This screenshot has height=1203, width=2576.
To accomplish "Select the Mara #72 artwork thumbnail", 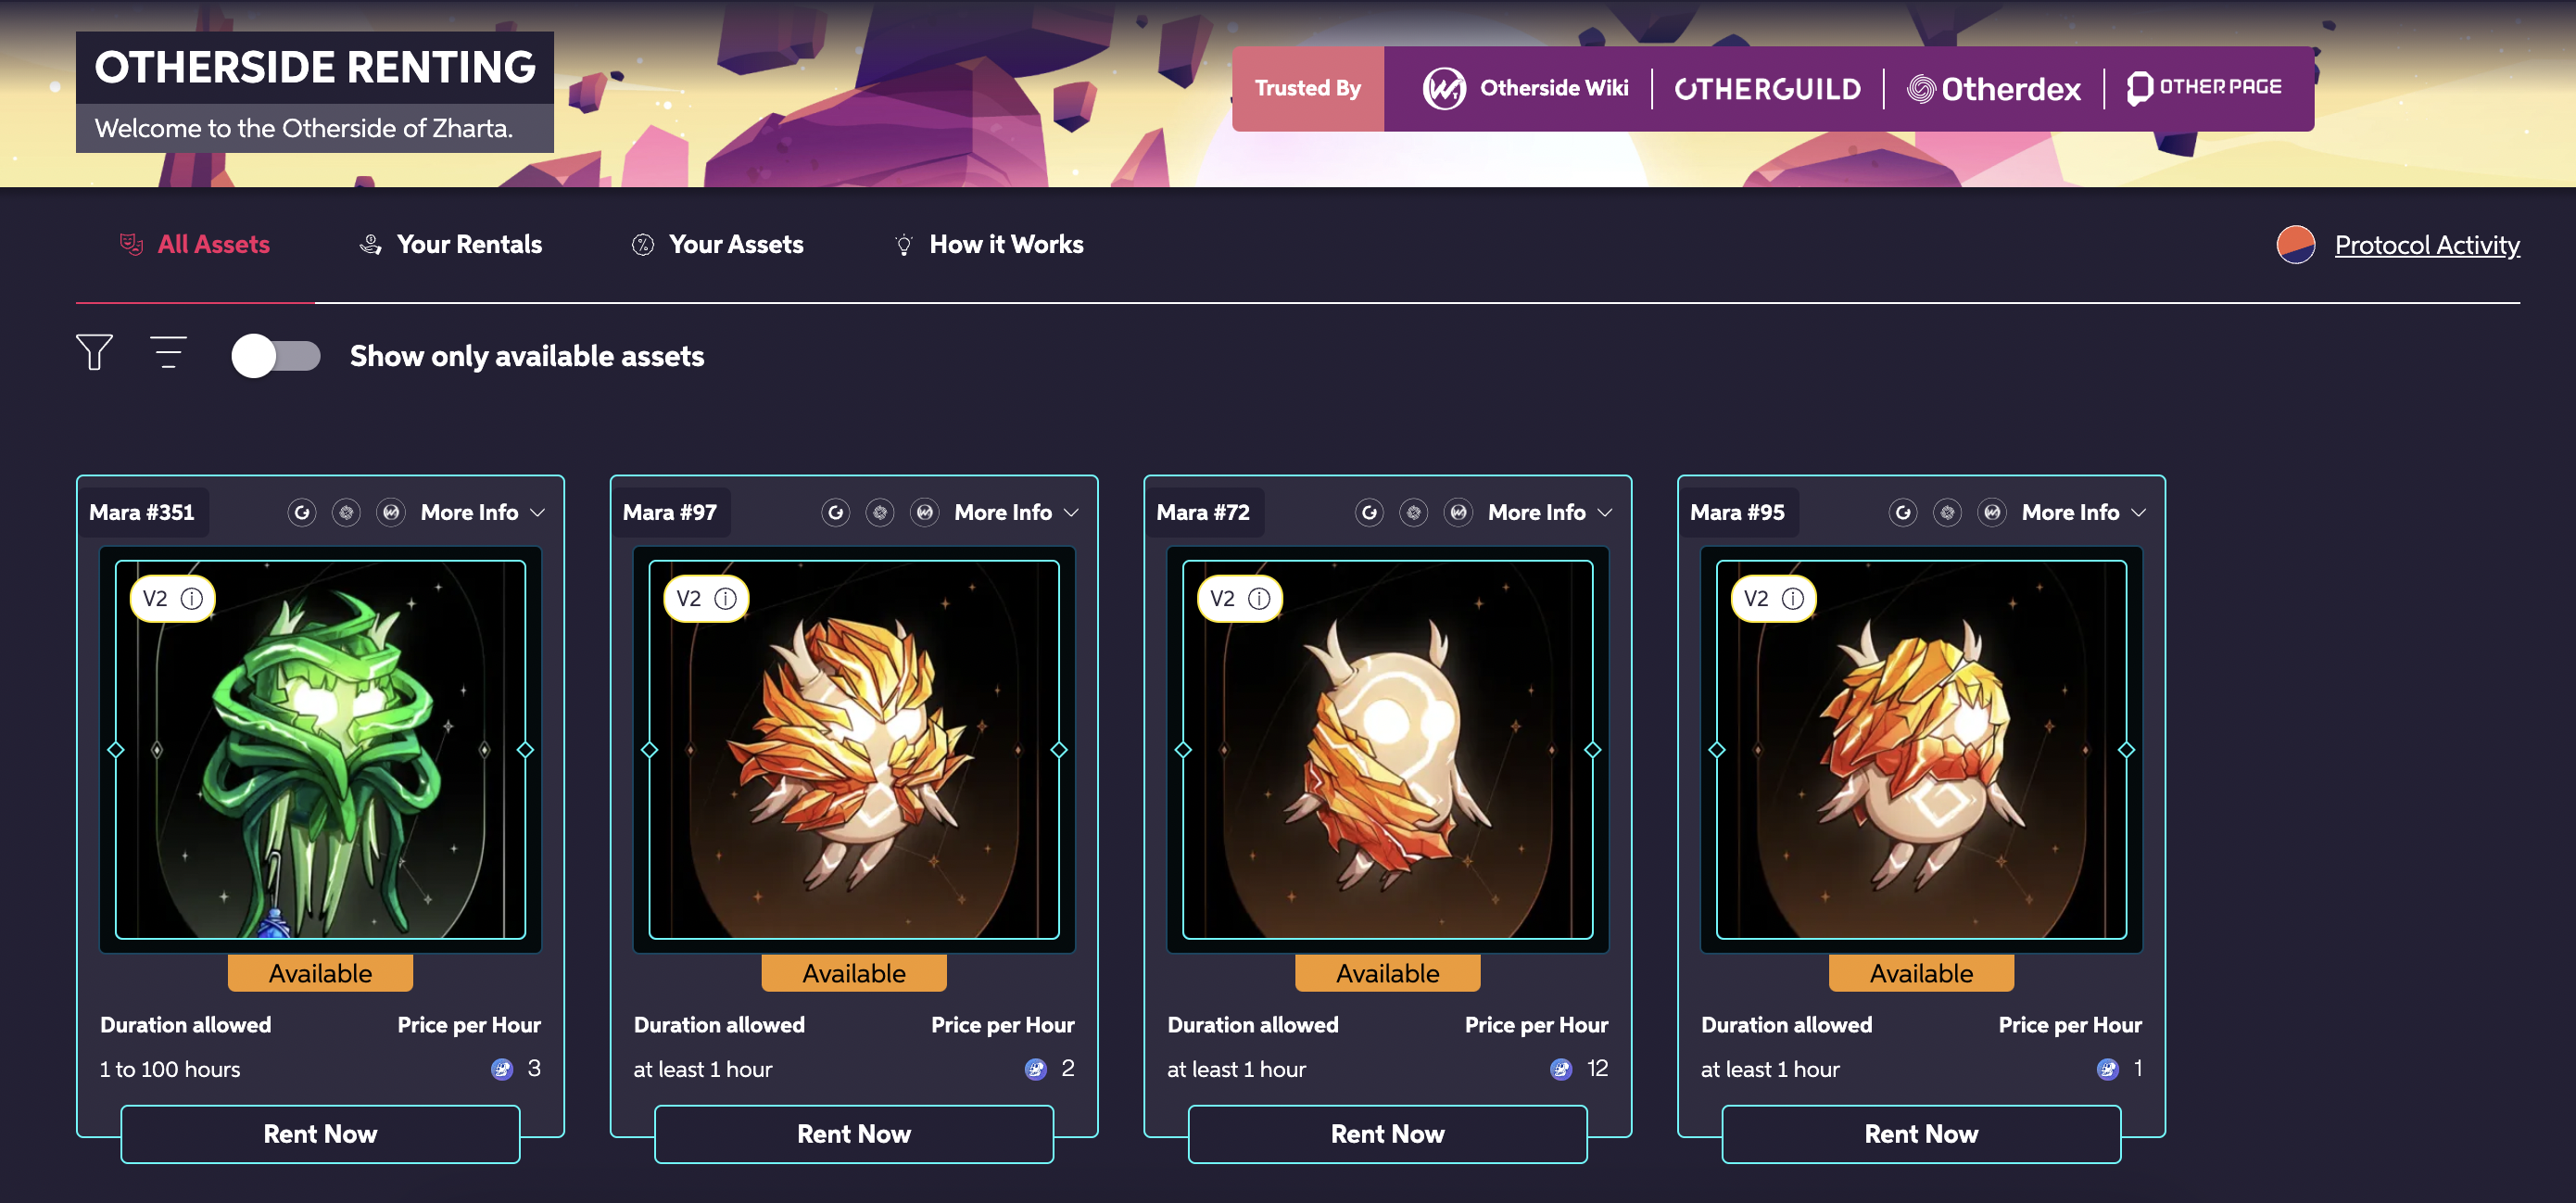I will tap(1388, 749).
